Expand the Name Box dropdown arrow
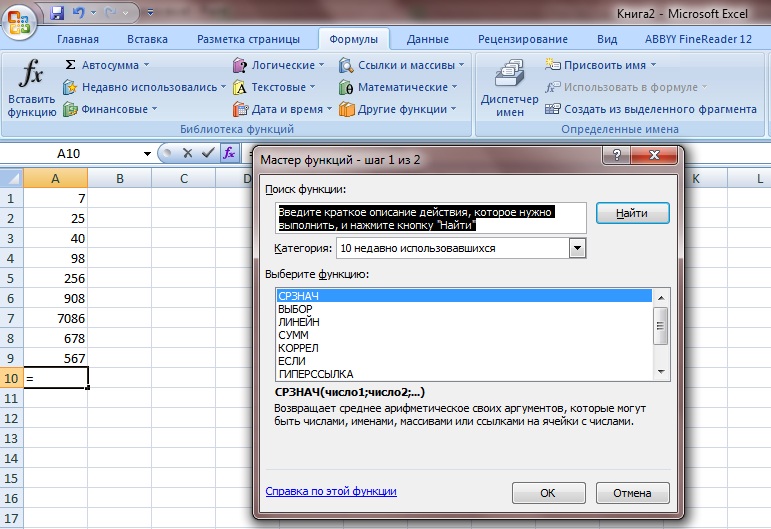Screen dimensions: 771x529 click(147, 154)
